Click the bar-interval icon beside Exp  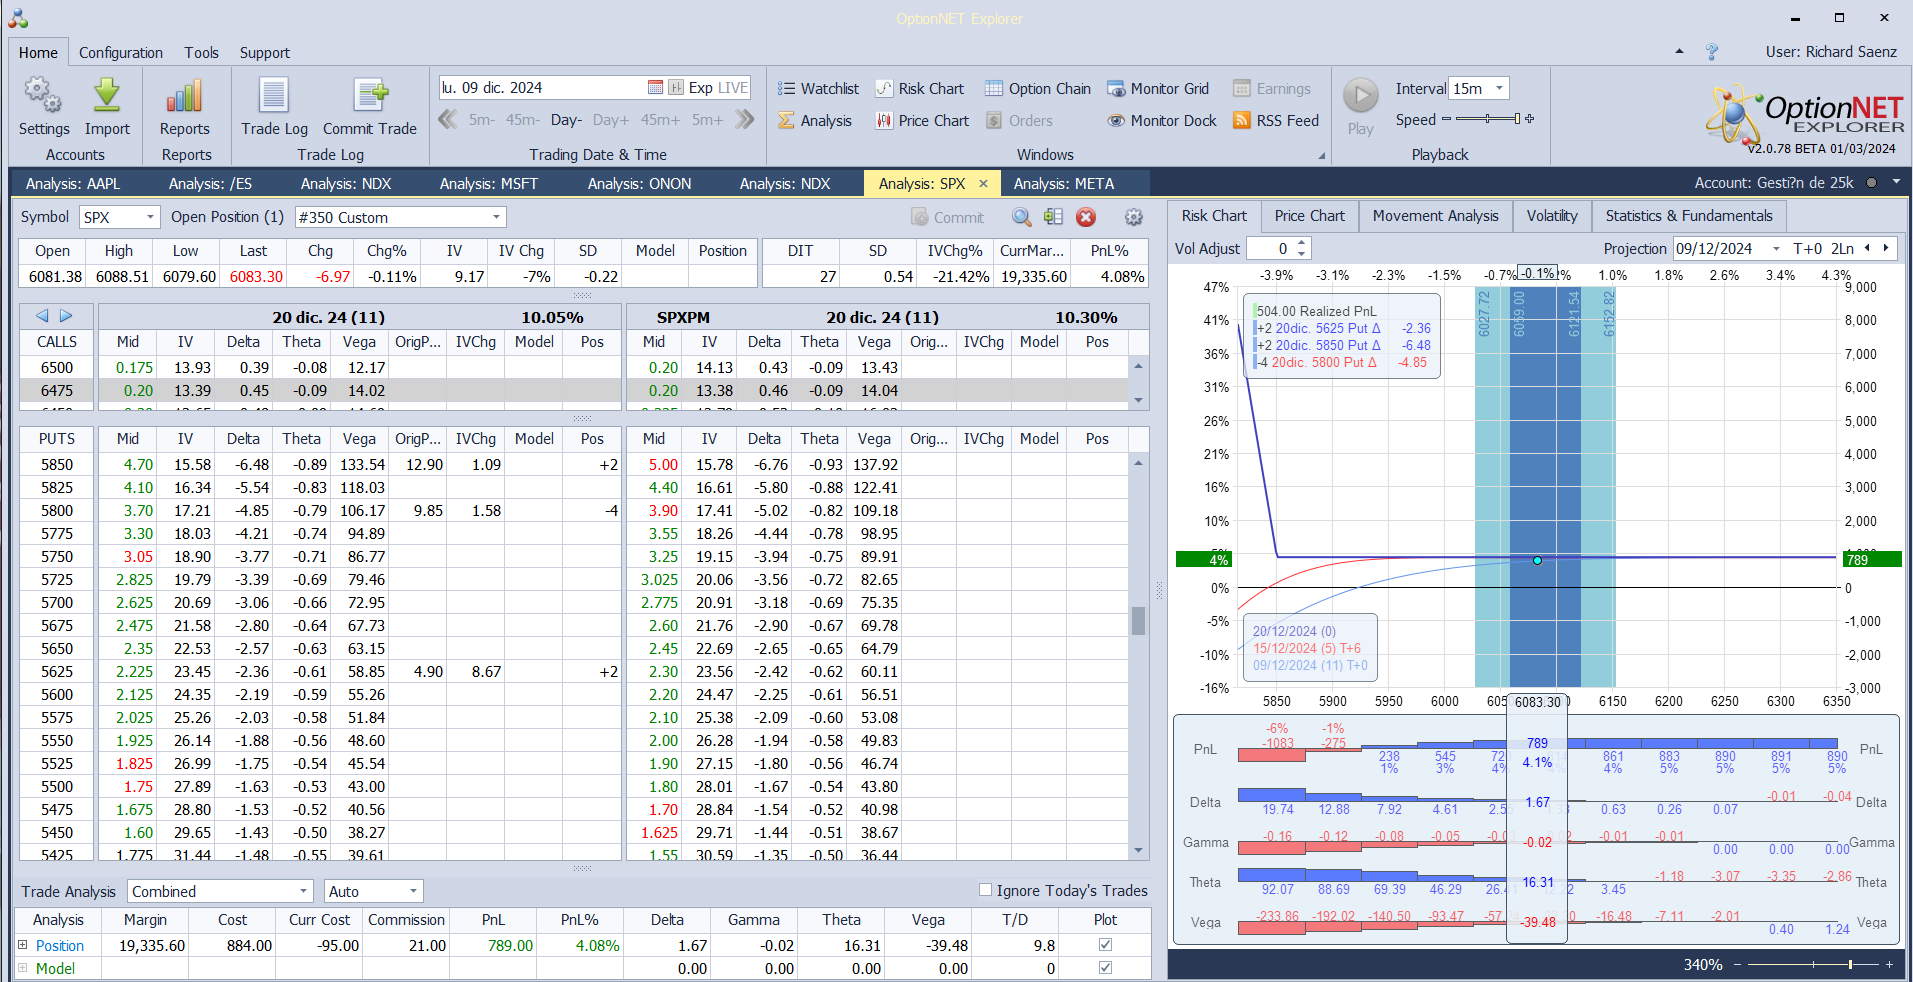676,88
